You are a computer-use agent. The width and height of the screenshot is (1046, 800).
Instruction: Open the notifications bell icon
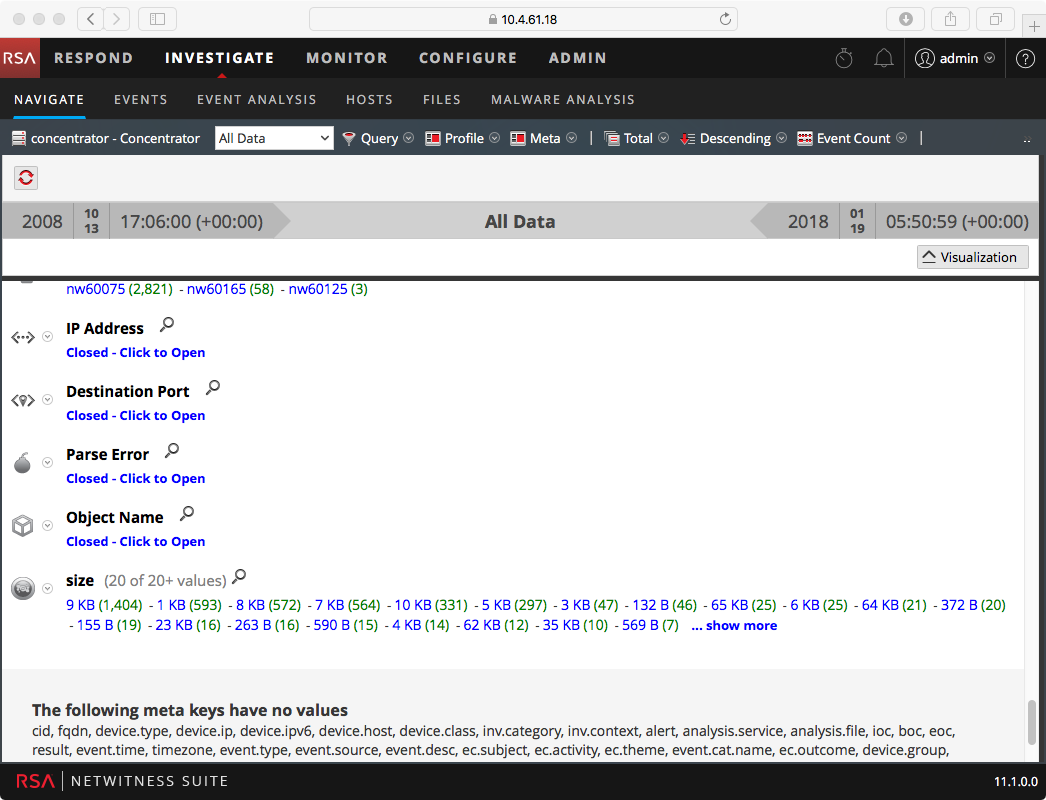click(x=883, y=58)
